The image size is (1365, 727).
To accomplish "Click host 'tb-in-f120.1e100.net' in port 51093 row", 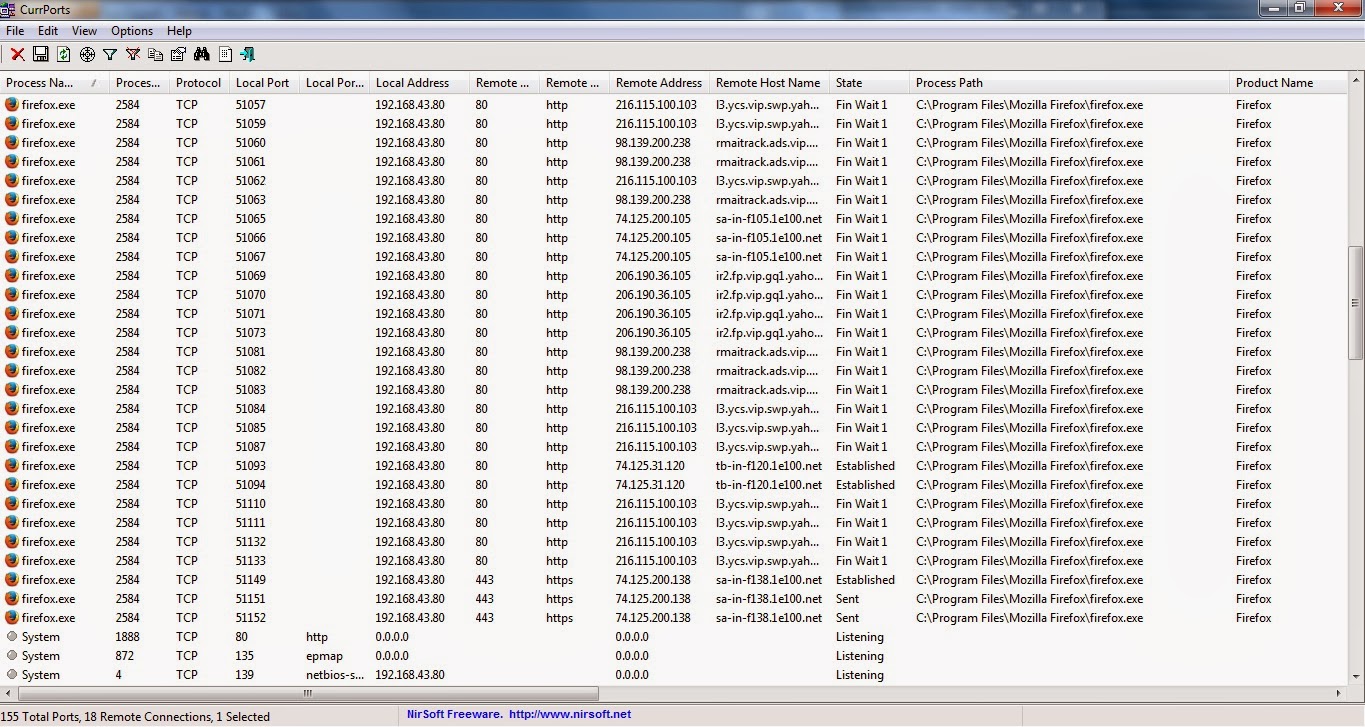I will pos(769,465).
